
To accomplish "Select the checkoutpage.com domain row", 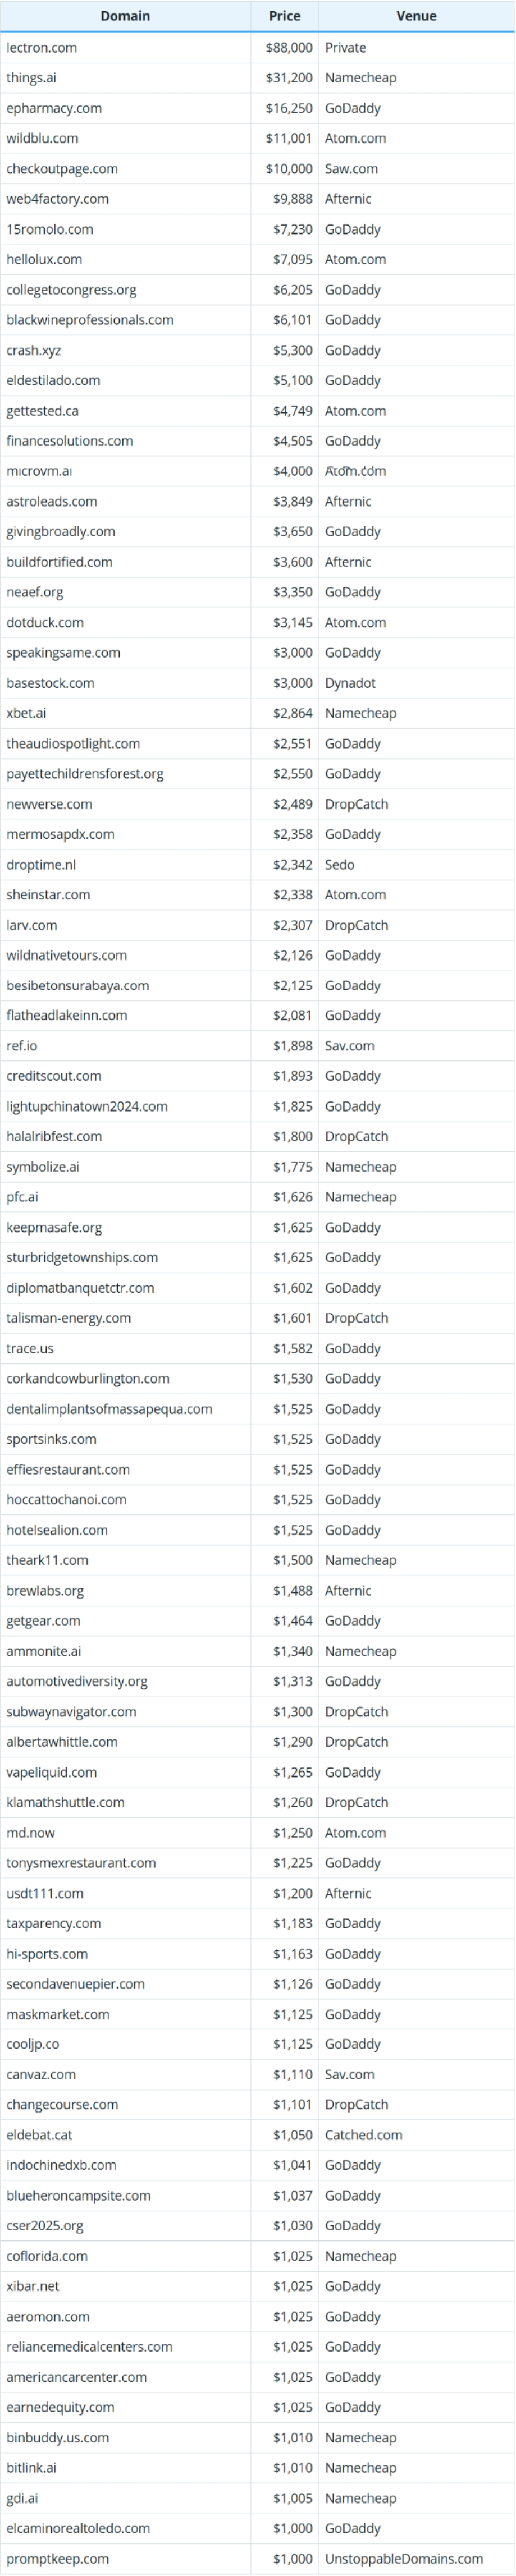I will click(x=62, y=169).
